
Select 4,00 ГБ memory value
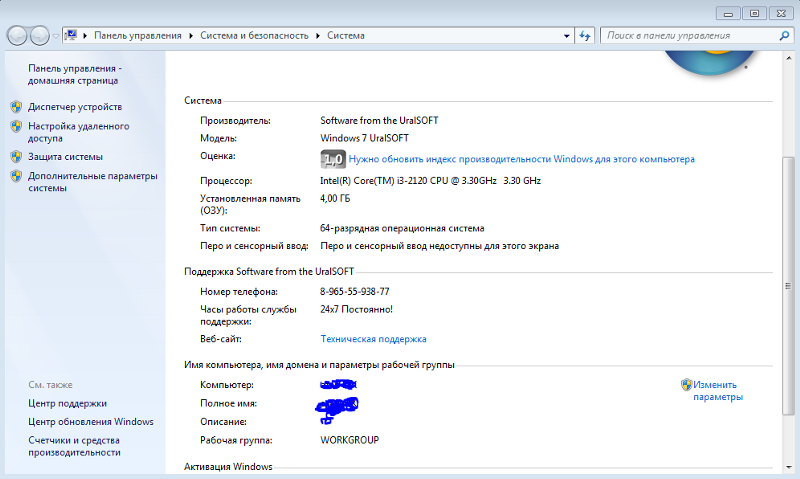click(x=335, y=198)
